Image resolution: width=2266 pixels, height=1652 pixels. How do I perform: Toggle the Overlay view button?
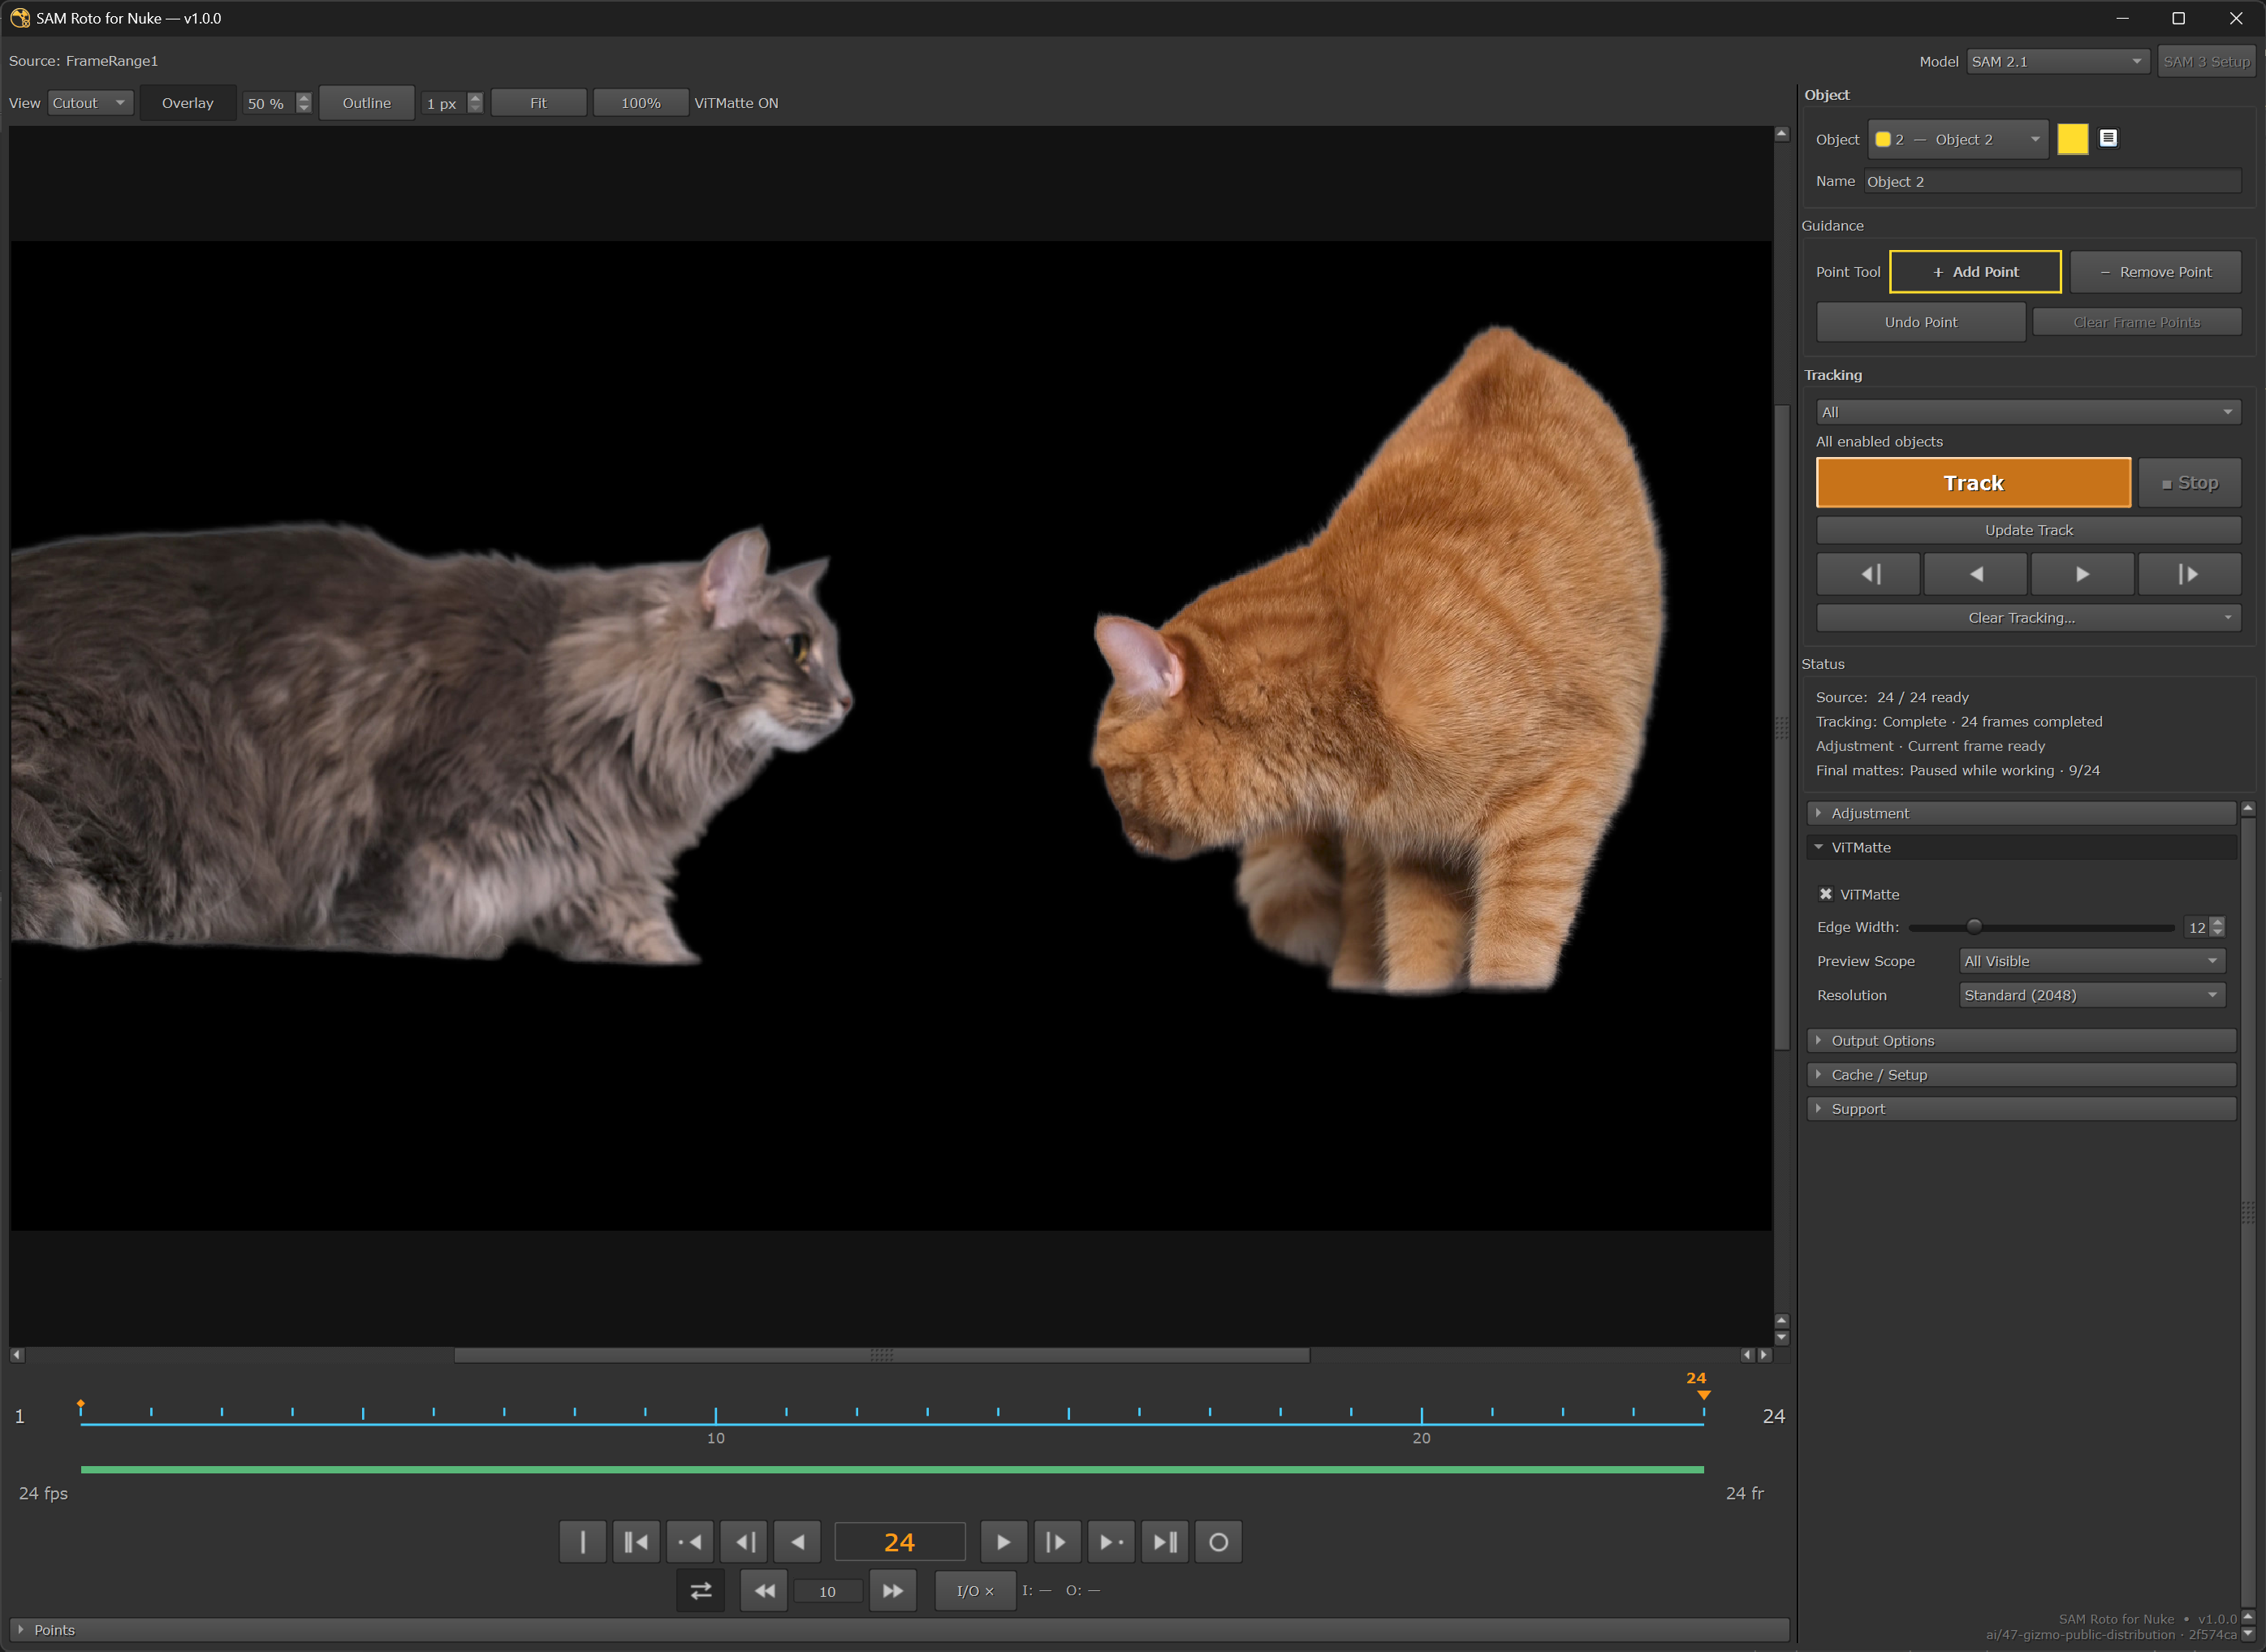tap(188, 103)
